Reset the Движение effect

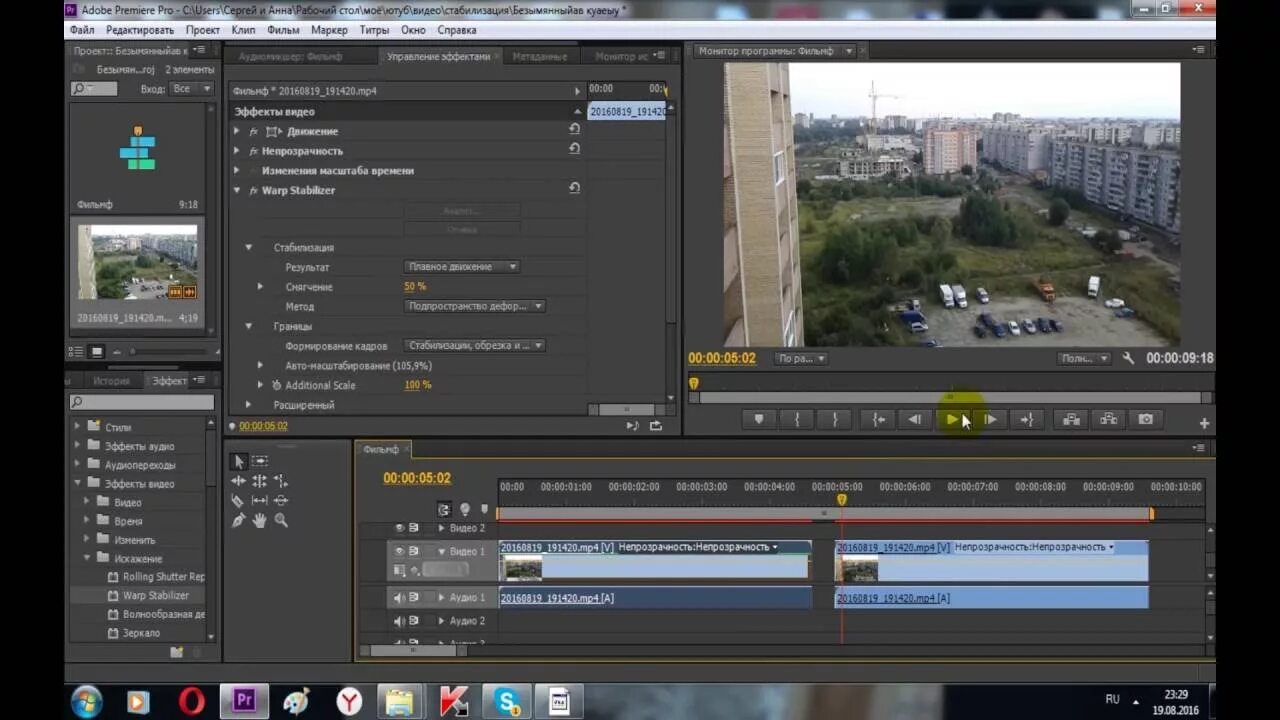pos(574,130)
